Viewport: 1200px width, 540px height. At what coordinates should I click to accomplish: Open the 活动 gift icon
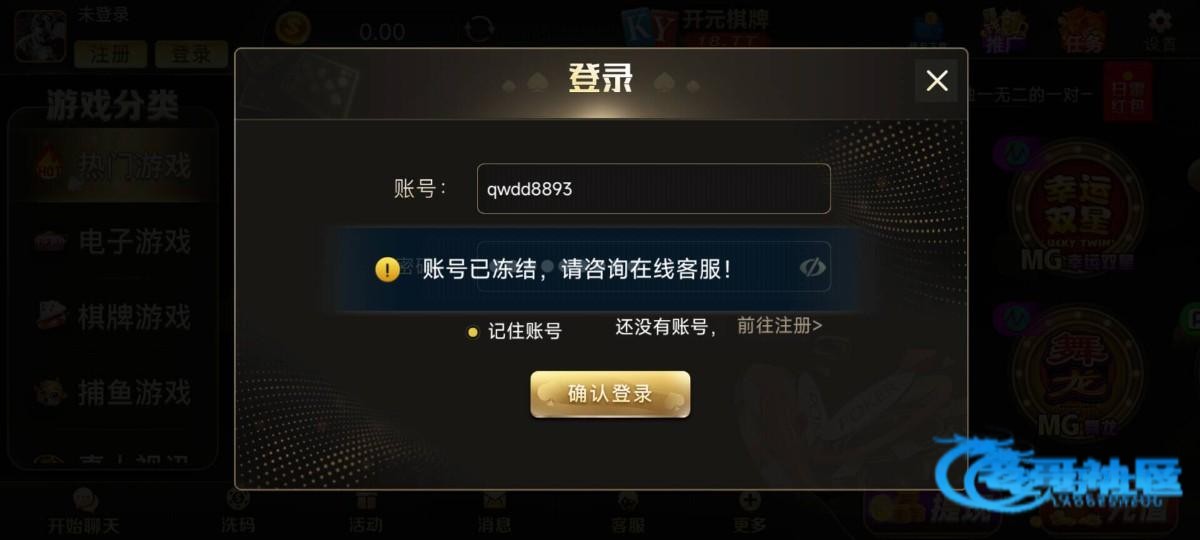tap(366, 512)
